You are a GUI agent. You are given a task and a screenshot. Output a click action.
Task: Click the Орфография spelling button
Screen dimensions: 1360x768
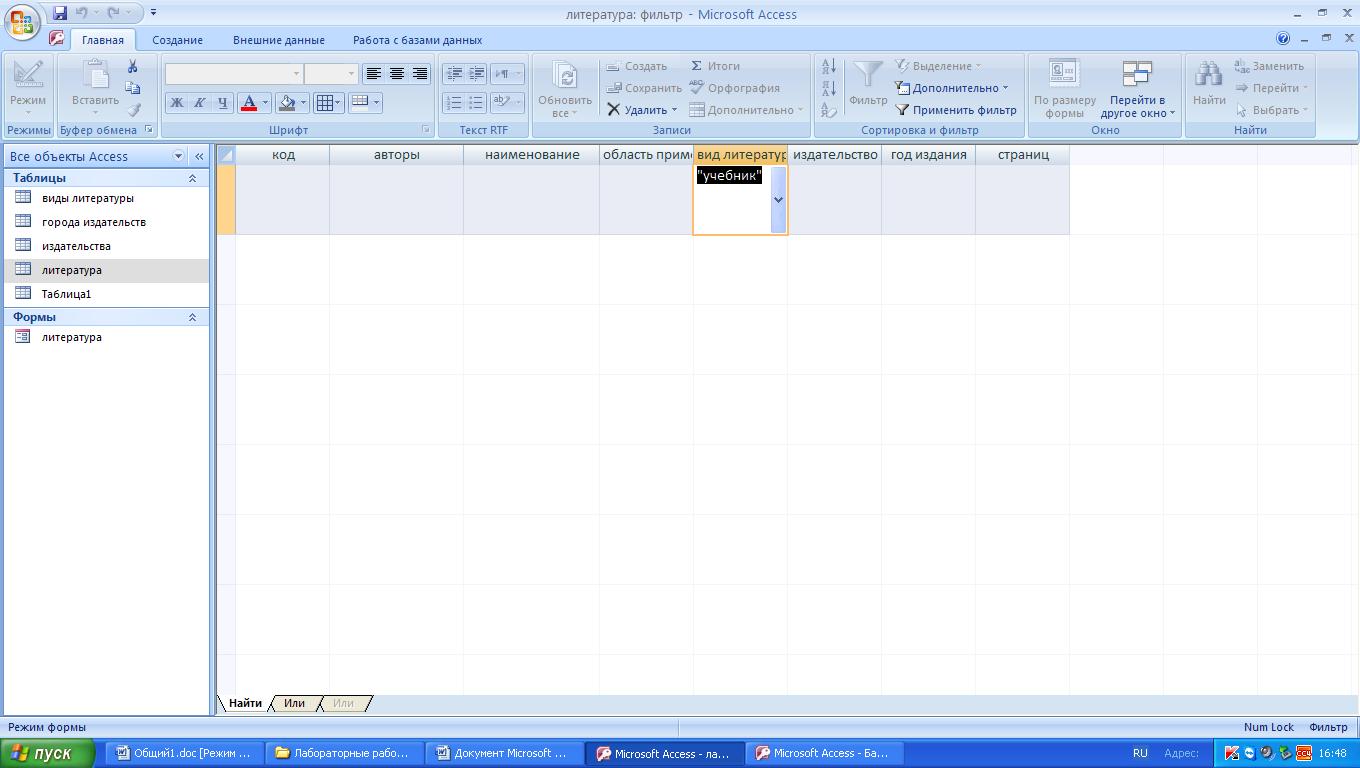point(734,88)
